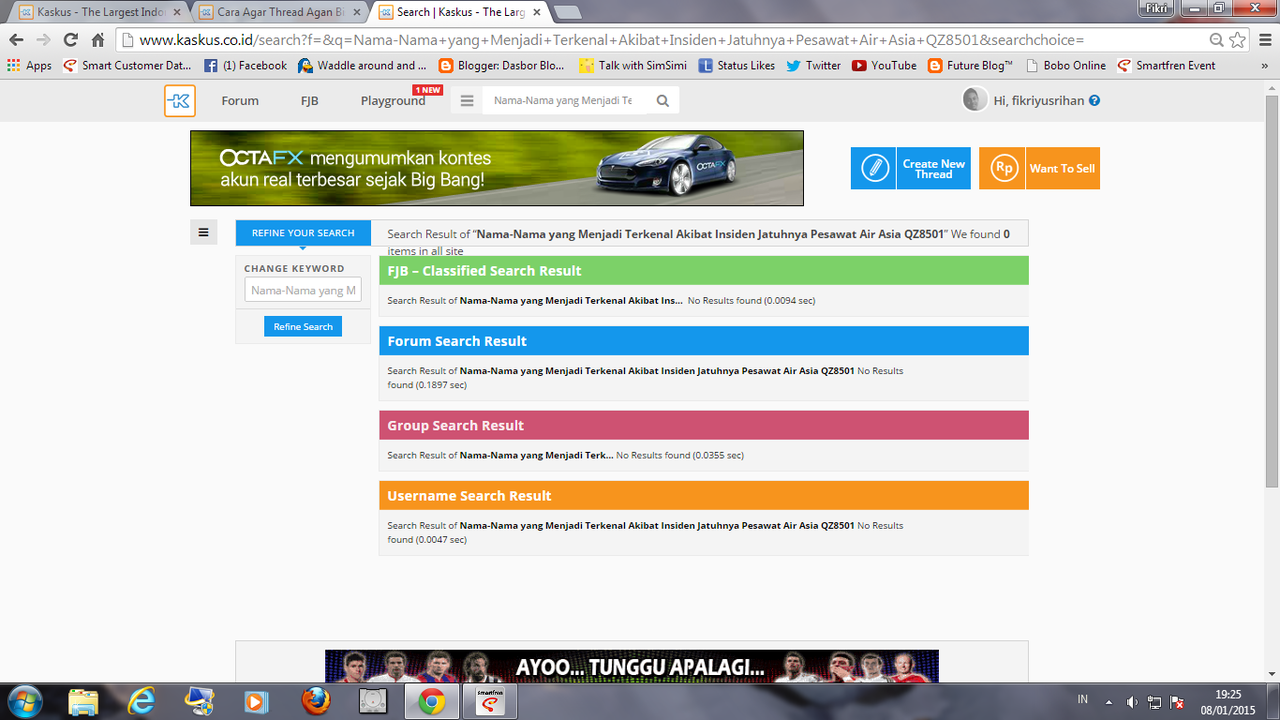The width and height of the screenshot is (1280, 720).
Task: Click the blue help question icon
Action: click(1095, 101)
